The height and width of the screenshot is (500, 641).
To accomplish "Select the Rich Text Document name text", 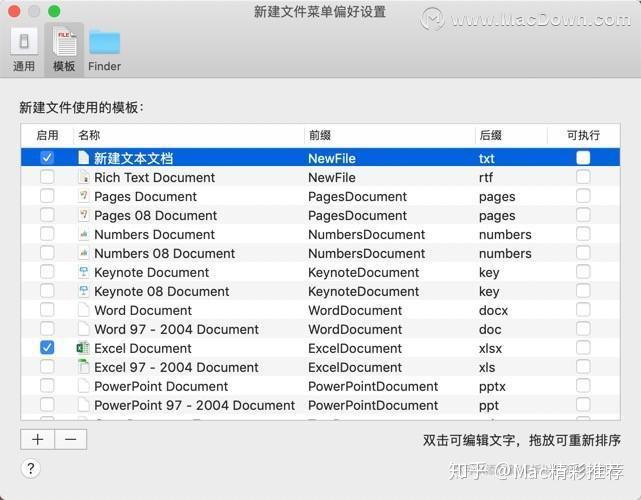I will click(154, 177).
